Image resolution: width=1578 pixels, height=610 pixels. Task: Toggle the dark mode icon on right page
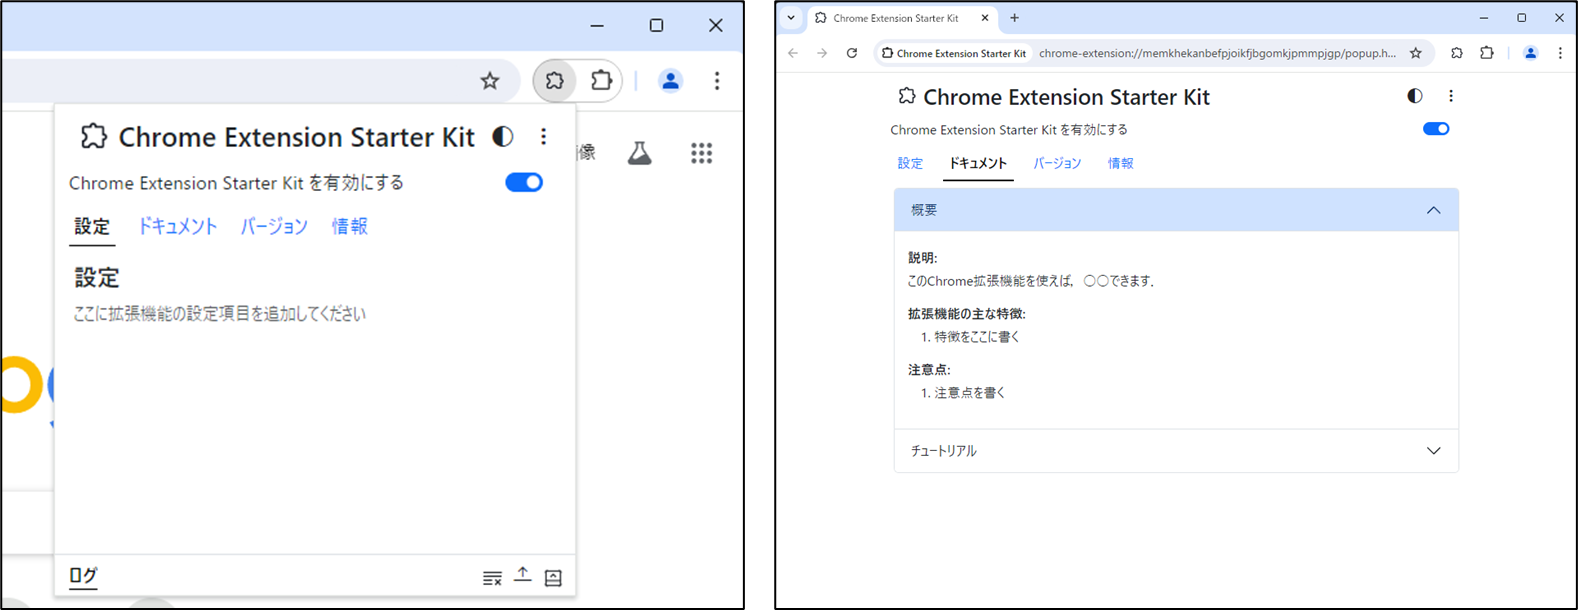pos(1415,96)
